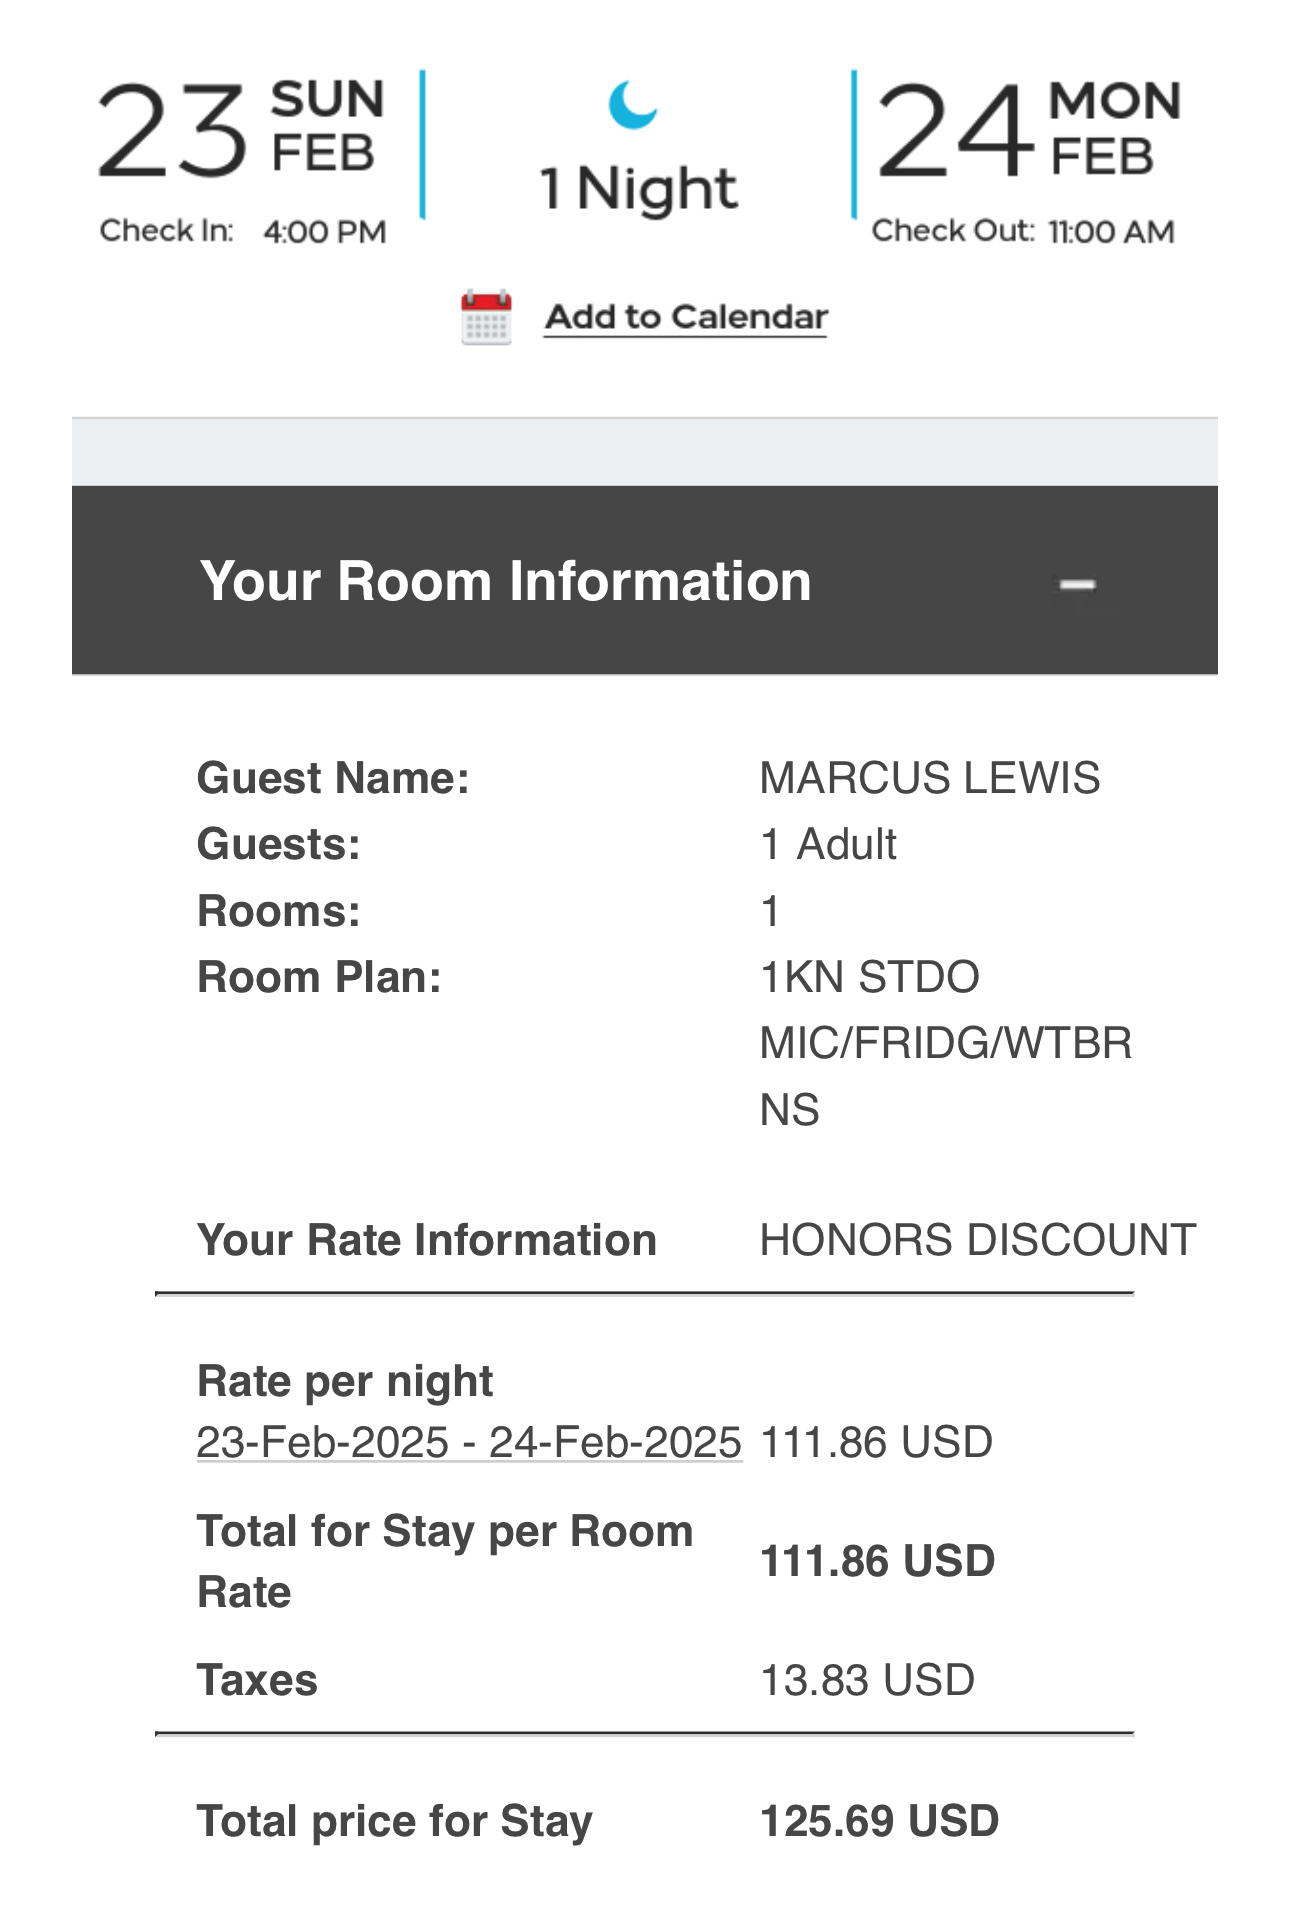Open the Add to Calendar link
Screen dimensions: 1290x1916
coord(686,317)
